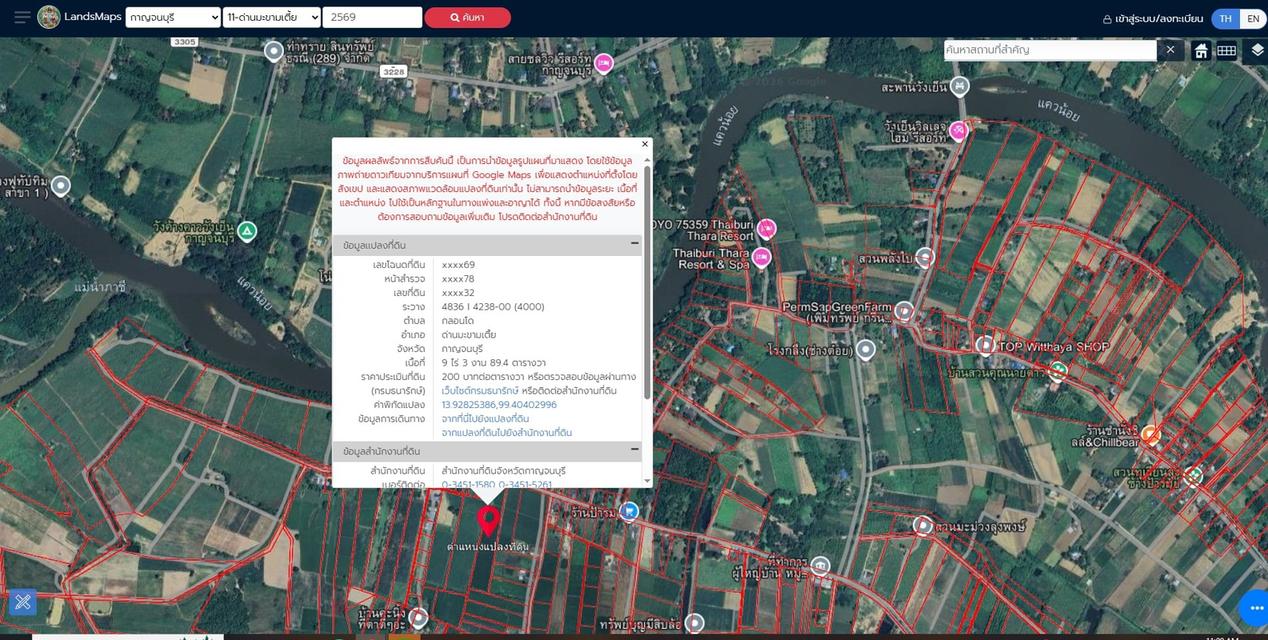Clear the place search with X
Image resolution: width=1268 pixels, height=640 pixels.
click(1171, 50)
